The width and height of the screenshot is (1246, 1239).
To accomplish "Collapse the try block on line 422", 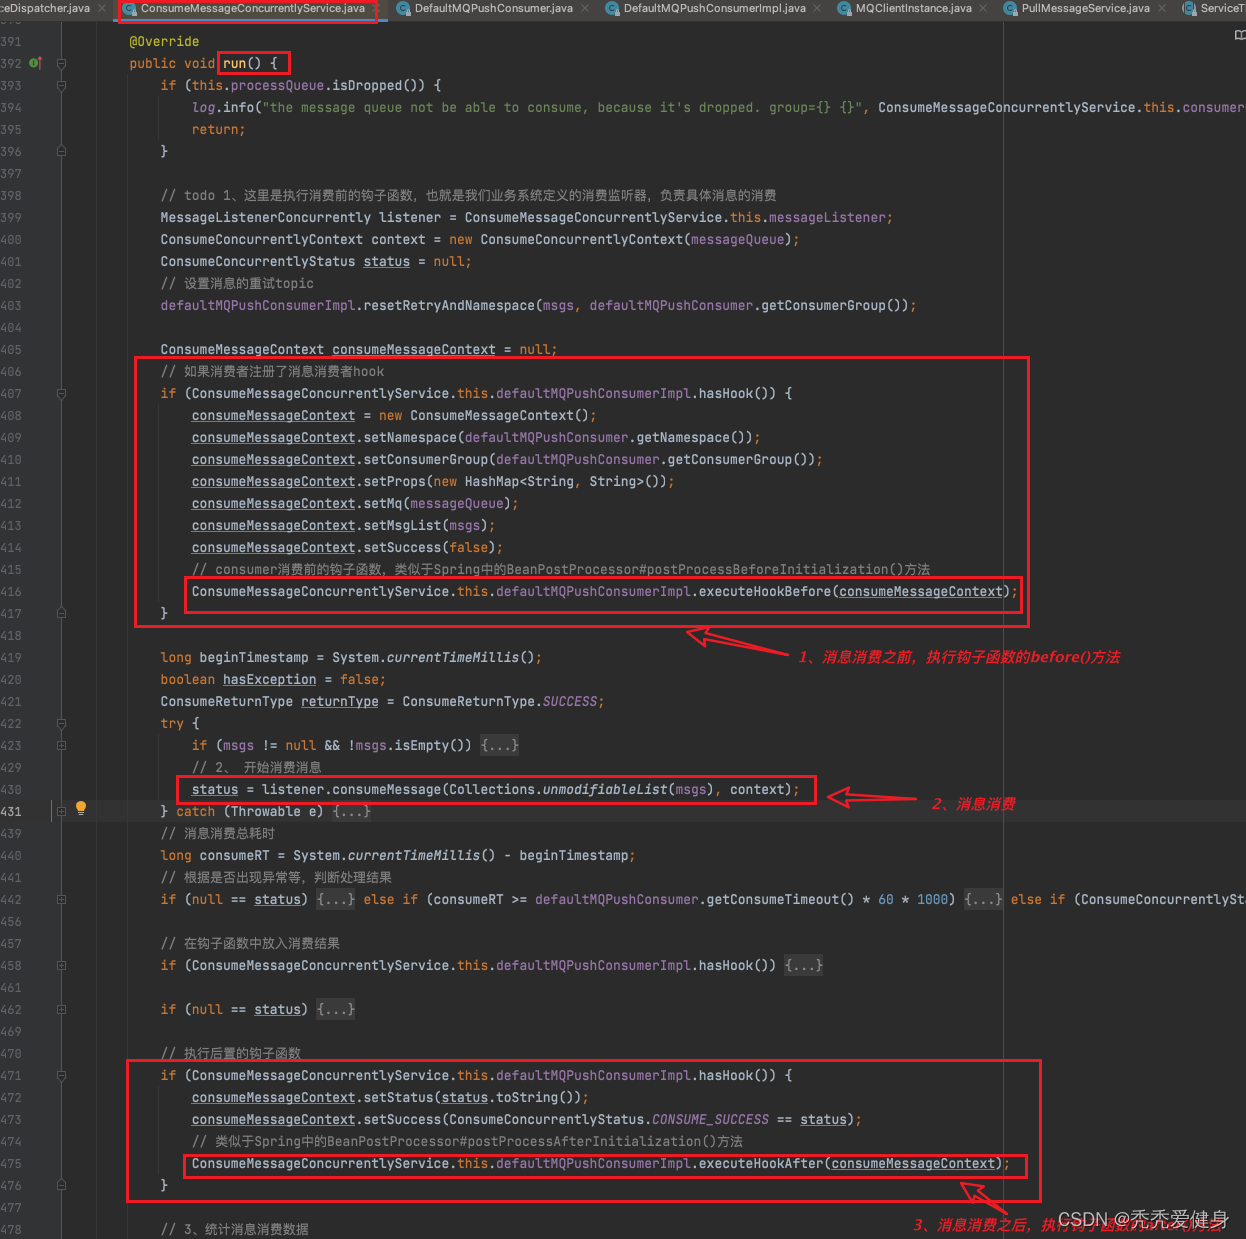I will (x=61, y=723).
